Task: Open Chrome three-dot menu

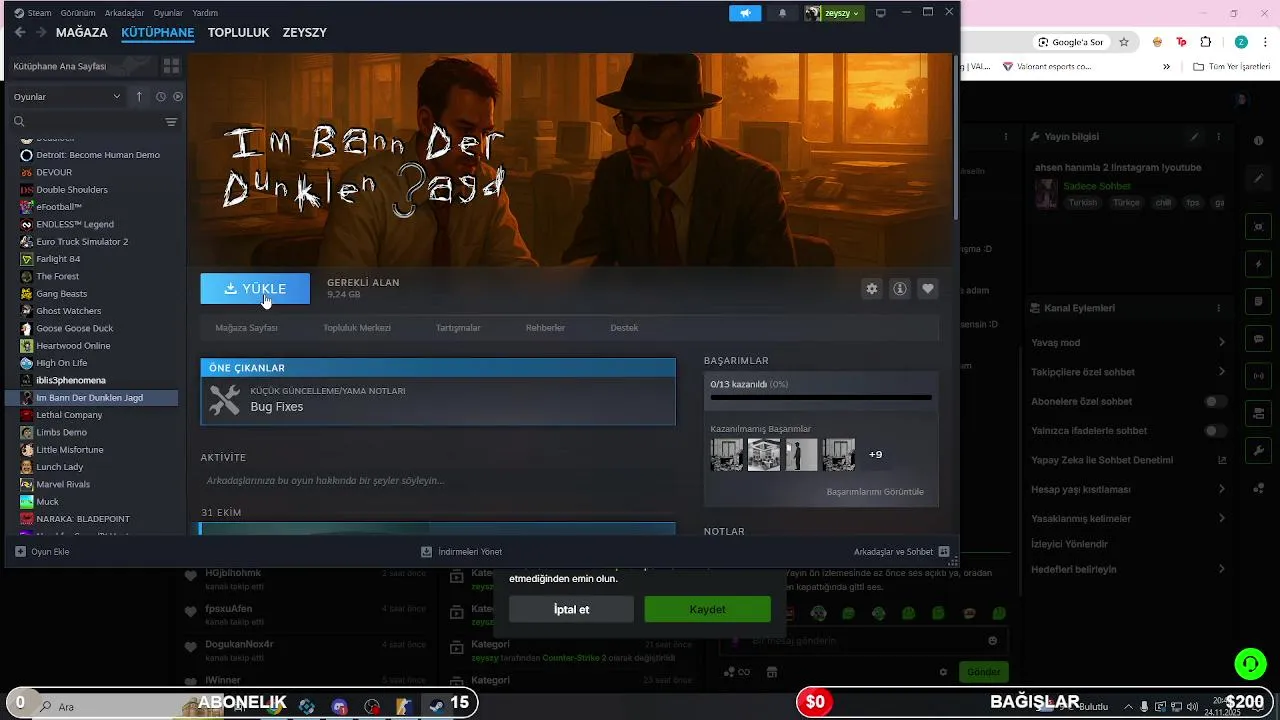Action: [1266, 42]
